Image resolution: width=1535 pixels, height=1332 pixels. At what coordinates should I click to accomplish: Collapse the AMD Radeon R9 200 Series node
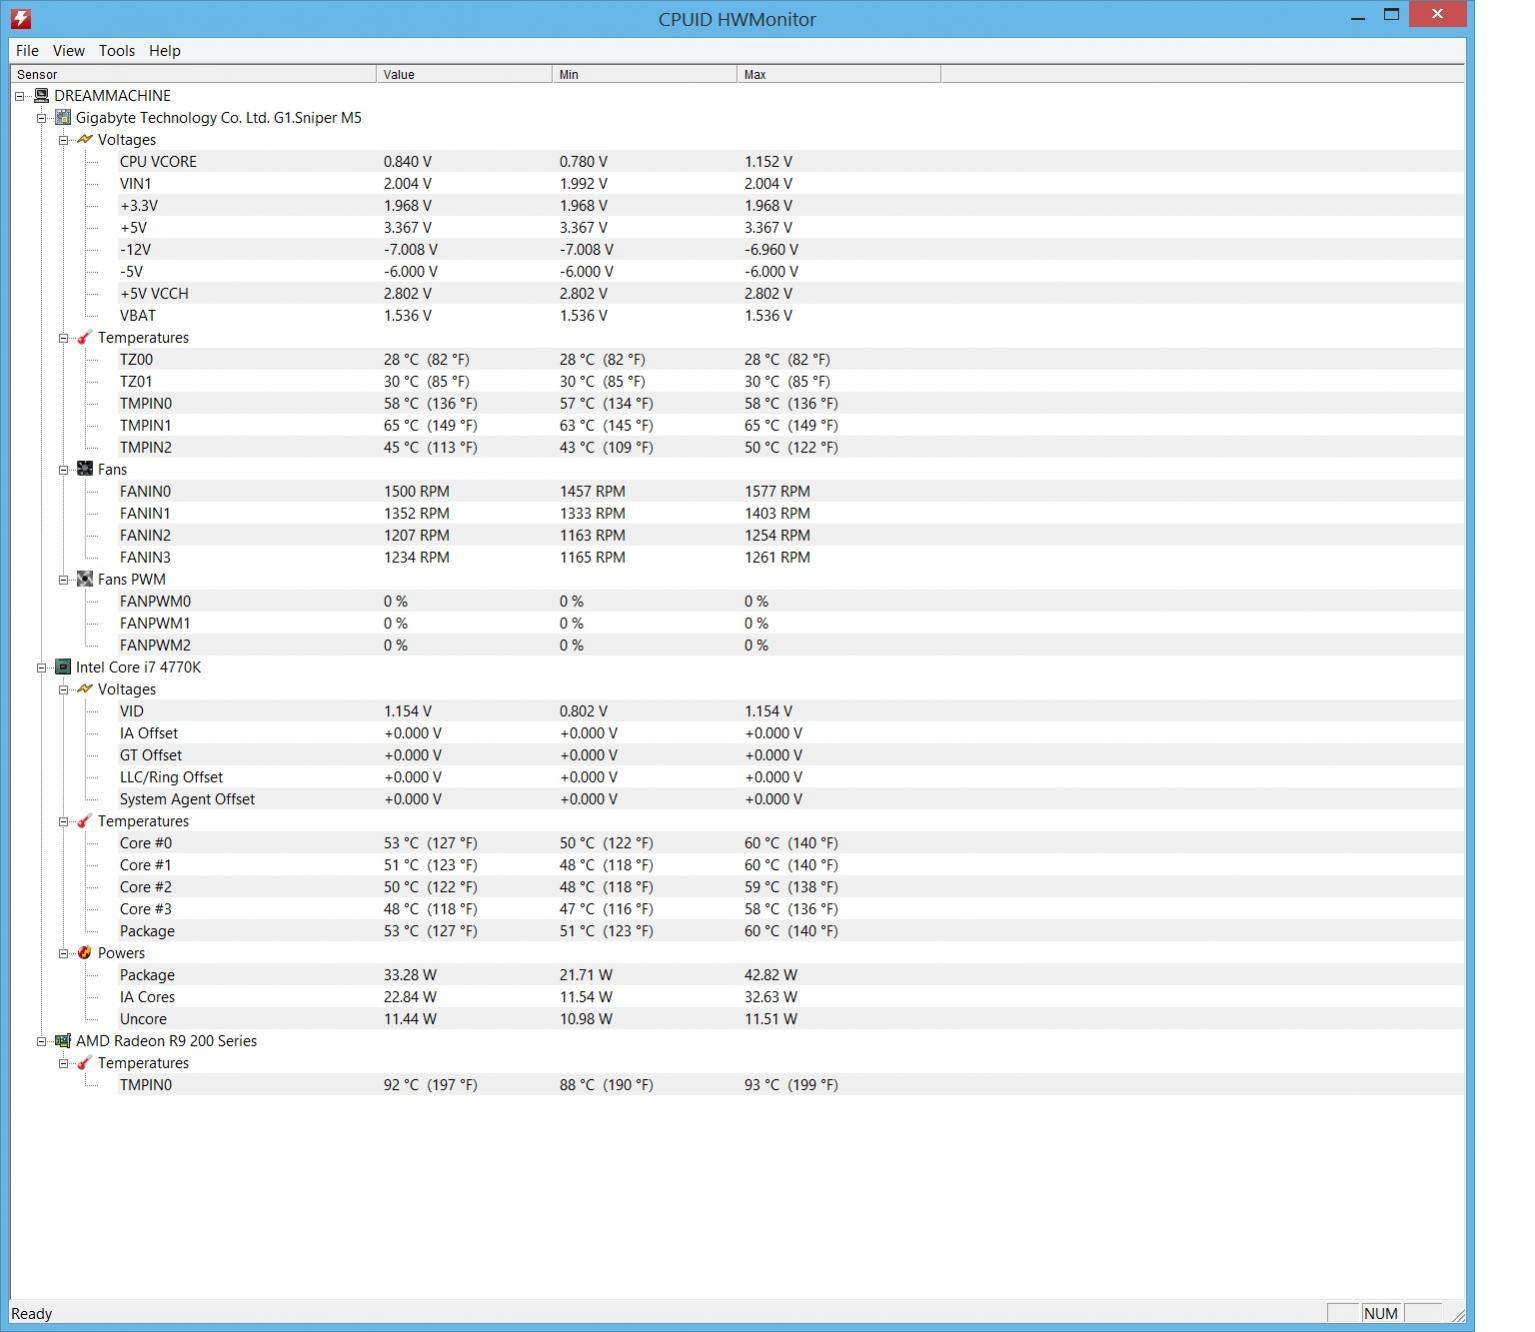41,1041
